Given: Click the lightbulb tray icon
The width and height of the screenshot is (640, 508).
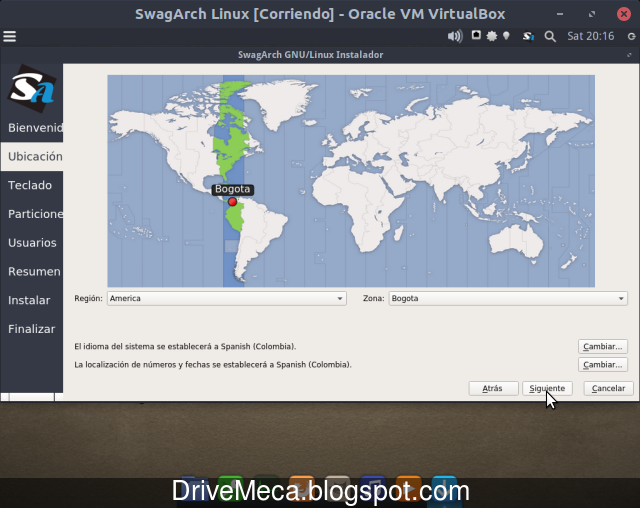Looking at the screenshot, I should 506,36.
